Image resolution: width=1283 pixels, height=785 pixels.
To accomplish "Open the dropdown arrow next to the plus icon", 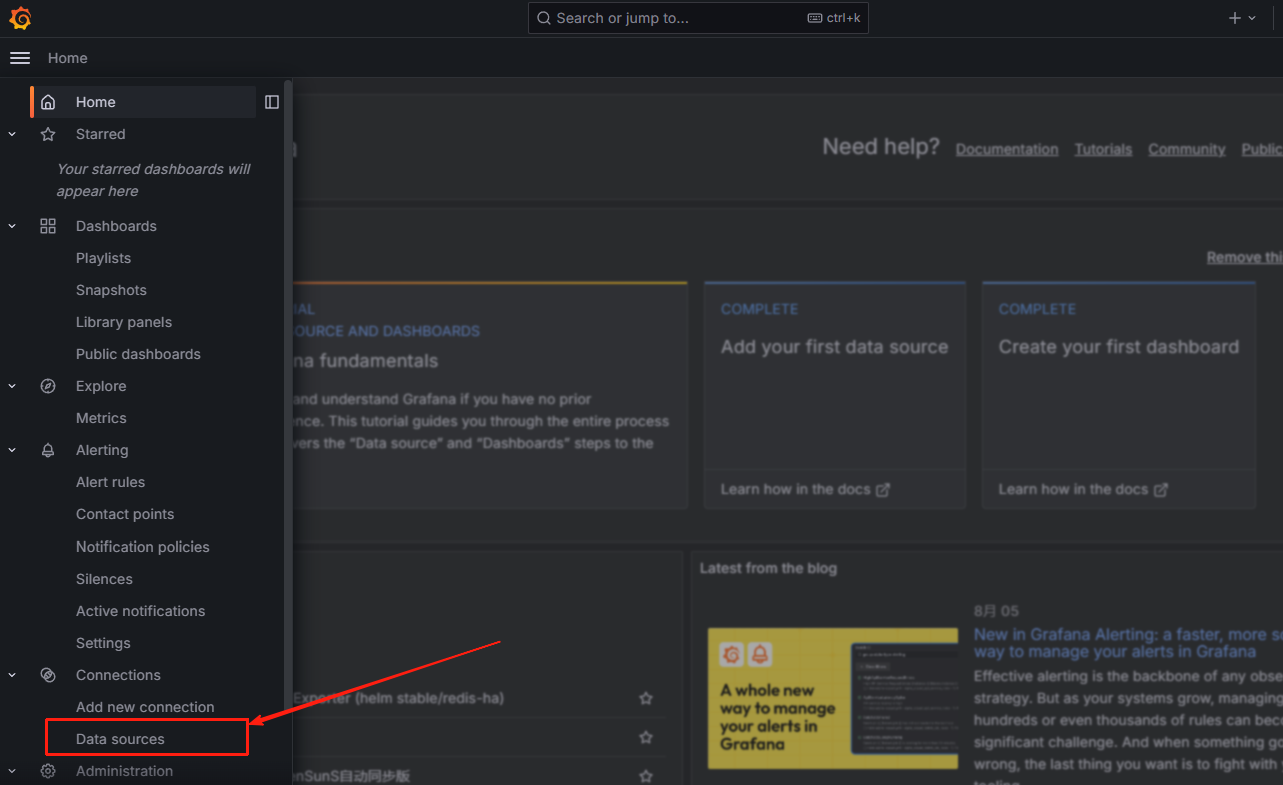I will 1252,18.
